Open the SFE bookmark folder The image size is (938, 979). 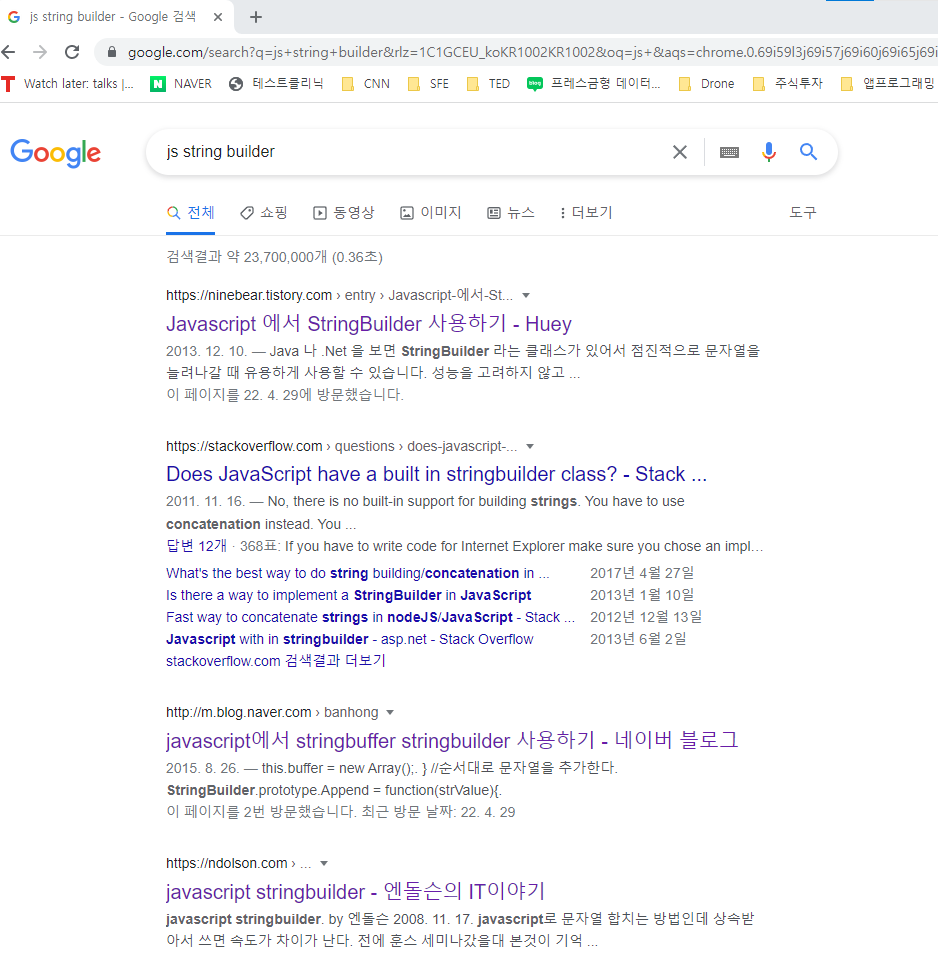click(428, 84)
